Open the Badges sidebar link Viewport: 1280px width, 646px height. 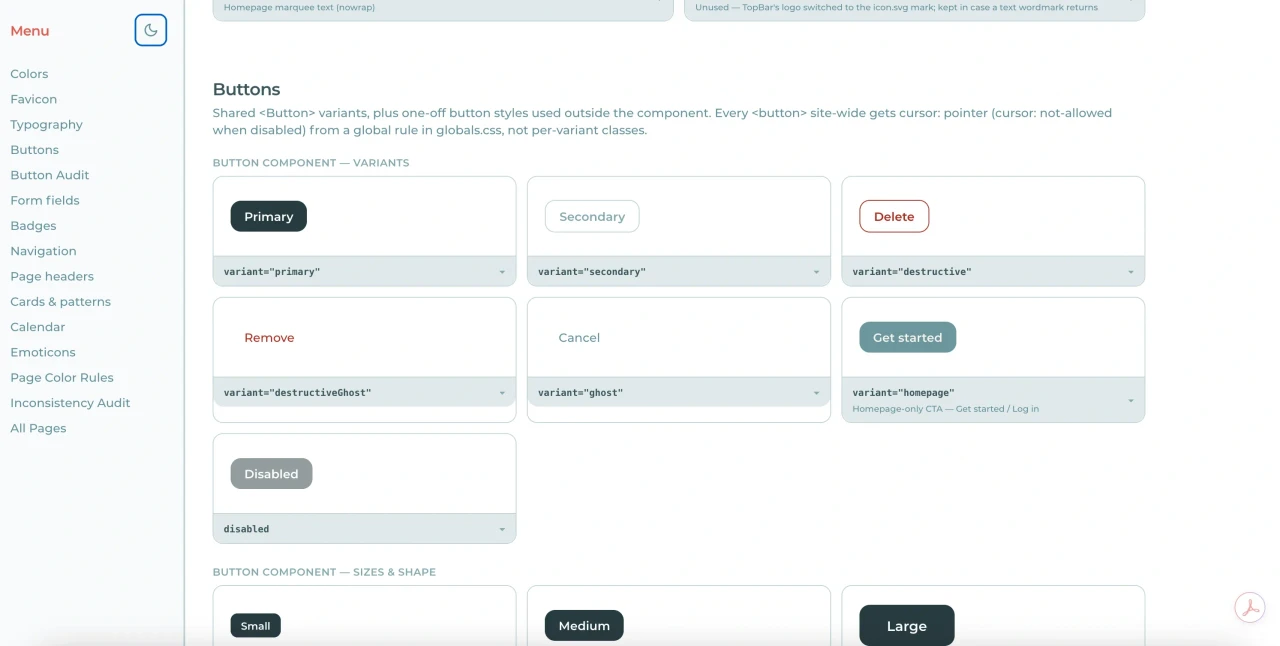point(33,226)
